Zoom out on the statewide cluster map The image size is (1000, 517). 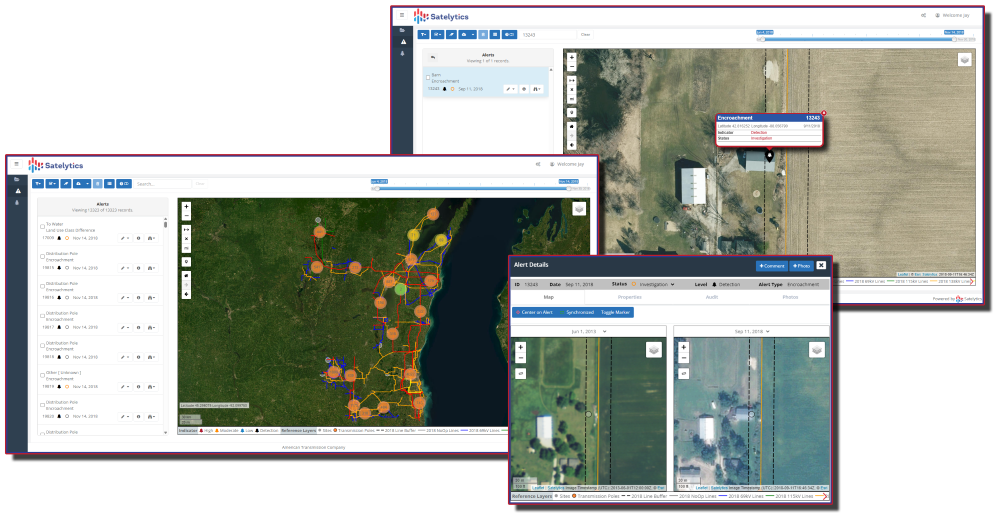(x=186, y=215)
